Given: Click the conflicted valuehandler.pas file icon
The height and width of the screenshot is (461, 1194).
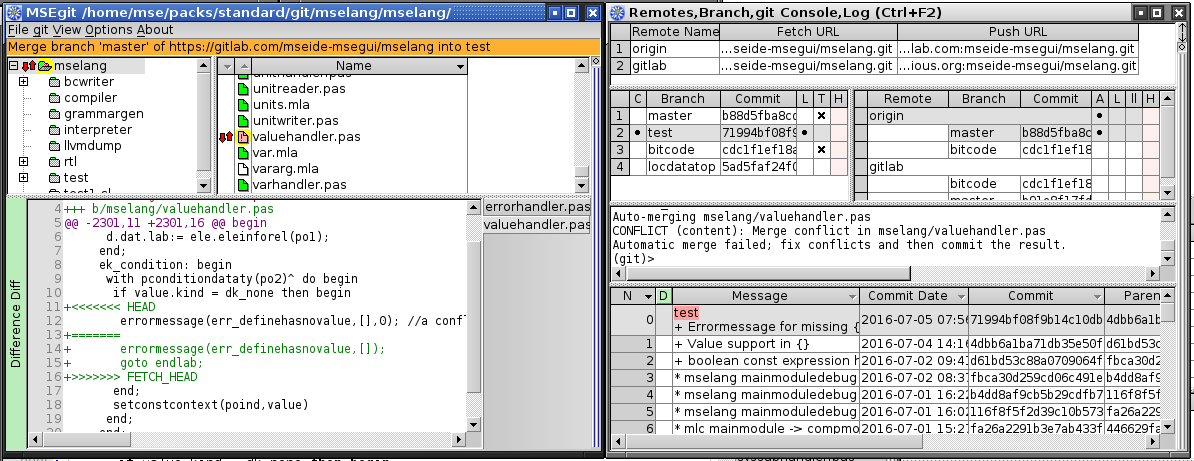Looking at the screenshot, I should (x=242, y=137).
